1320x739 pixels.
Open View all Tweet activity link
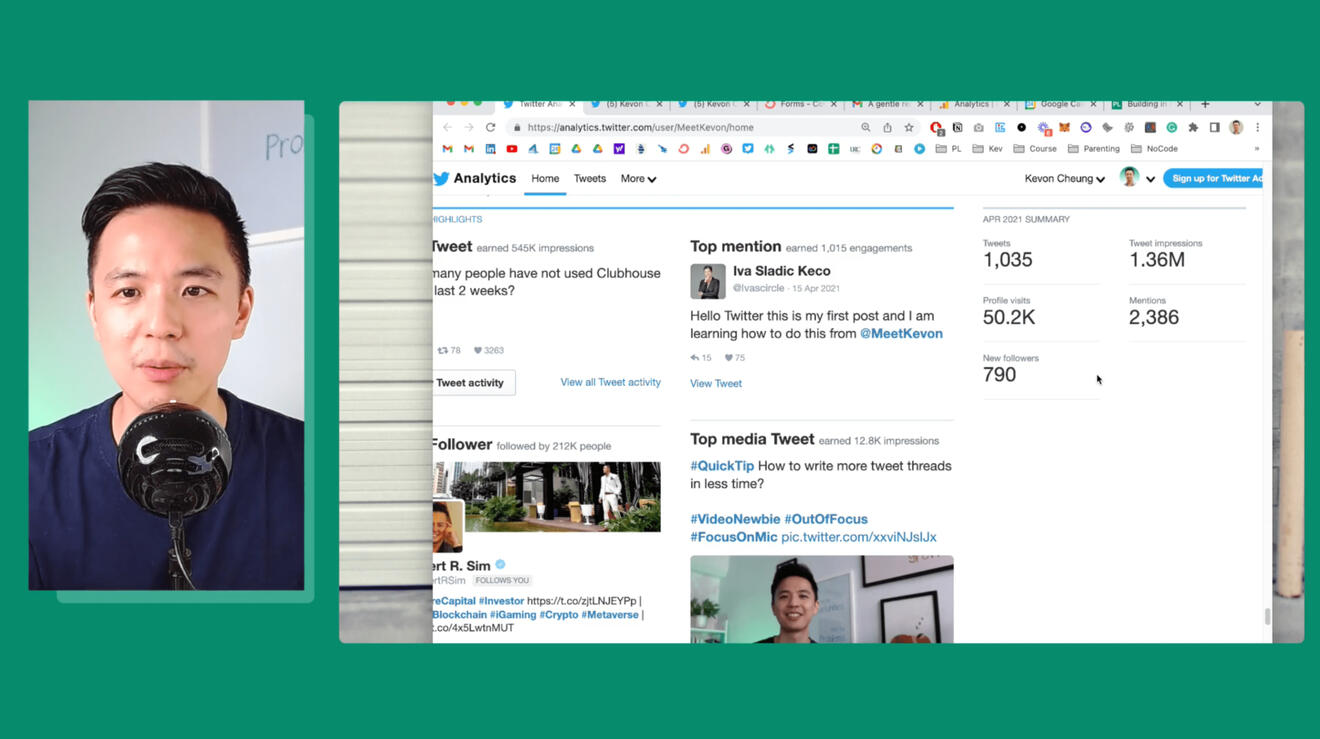610,382
